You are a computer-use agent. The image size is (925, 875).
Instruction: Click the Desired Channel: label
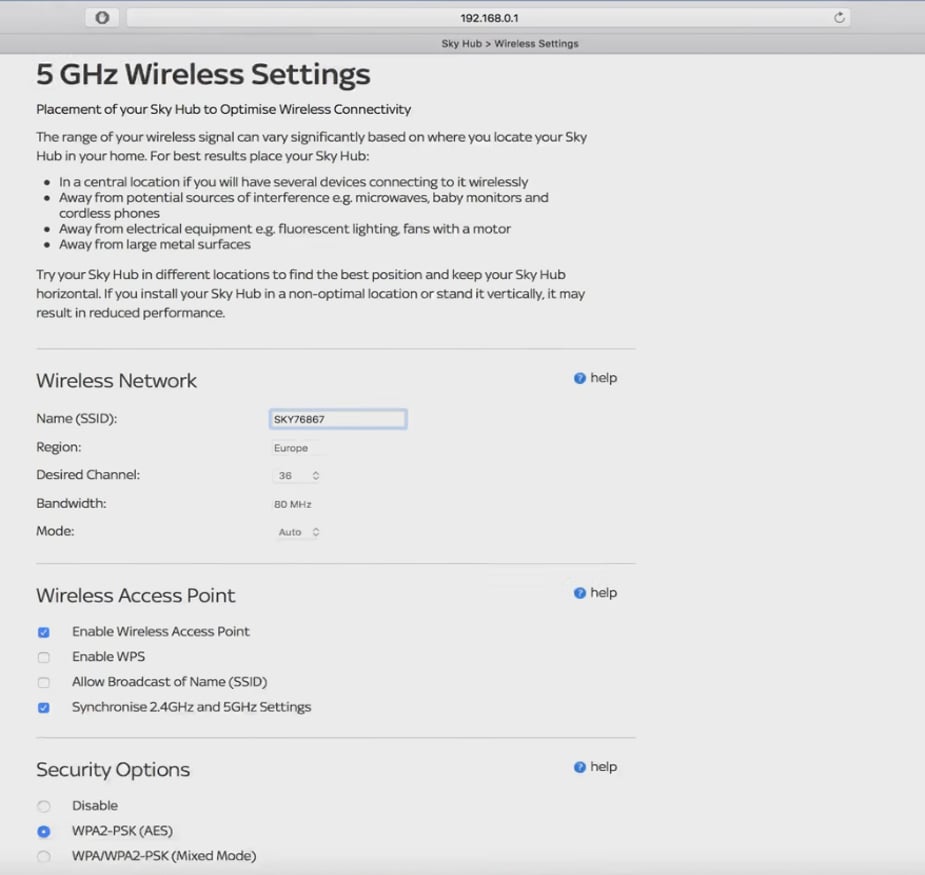(88, 474)
